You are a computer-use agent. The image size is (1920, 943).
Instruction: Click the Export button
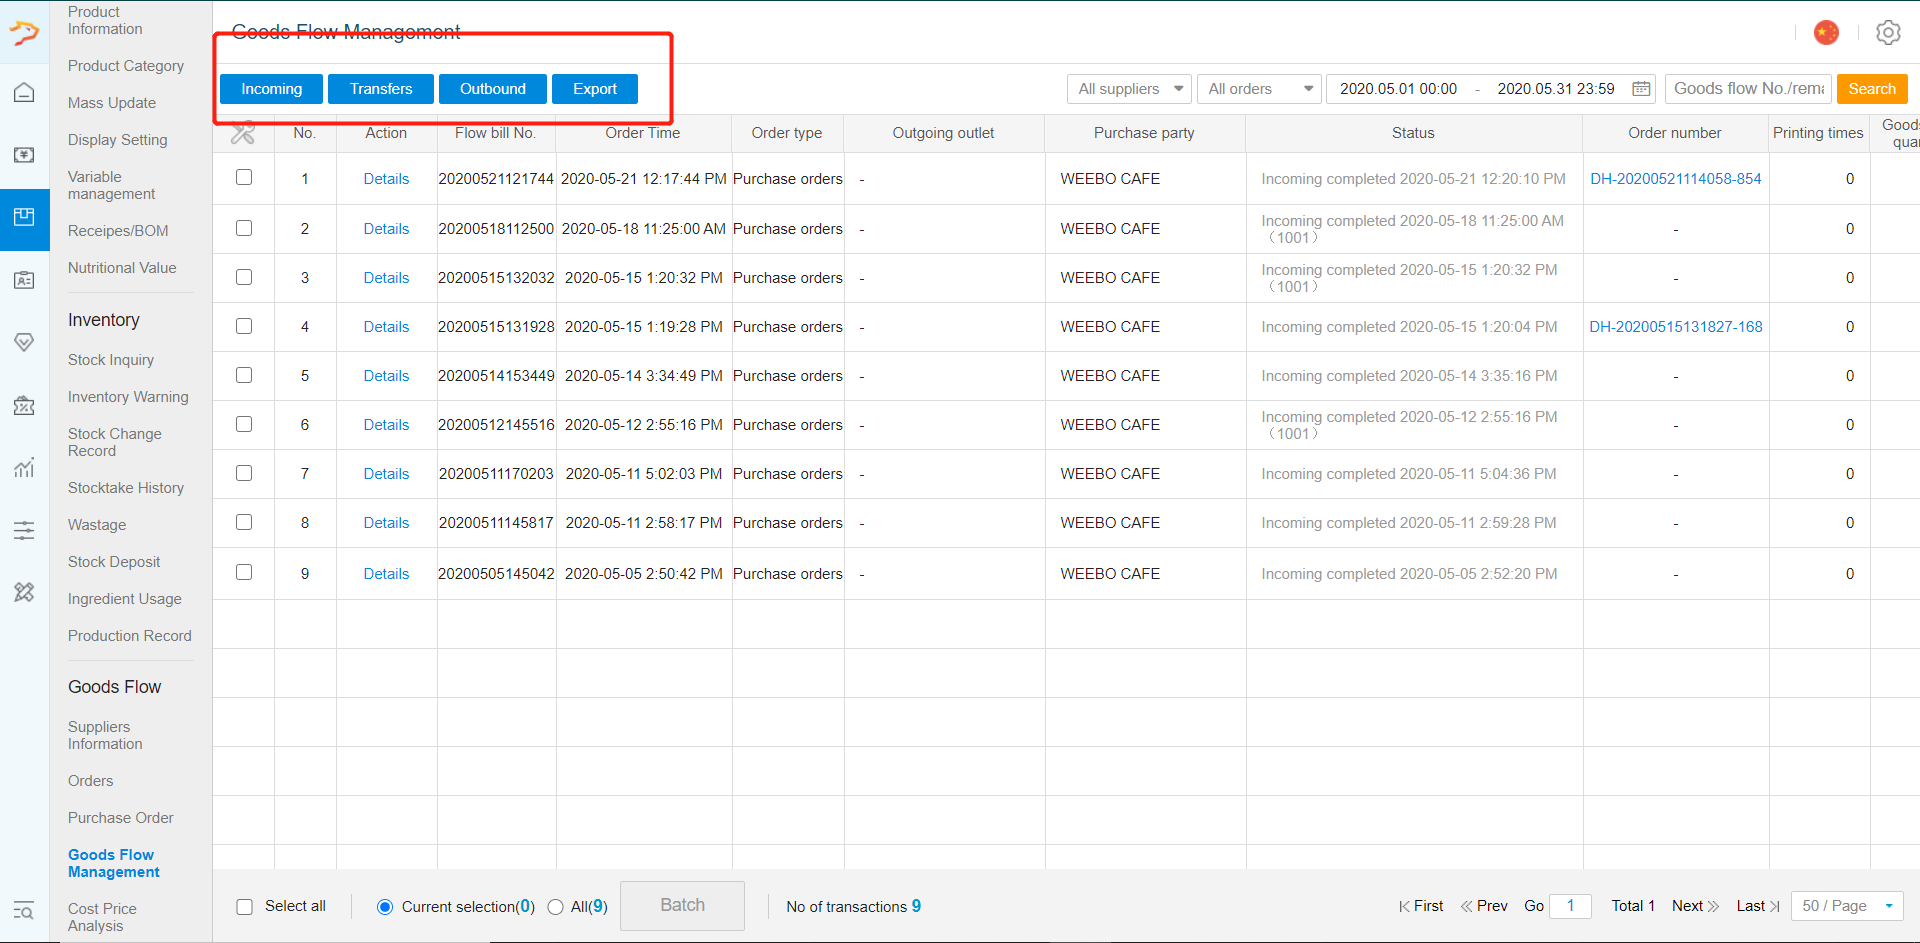pyautogui.click(x=595, y=89)
